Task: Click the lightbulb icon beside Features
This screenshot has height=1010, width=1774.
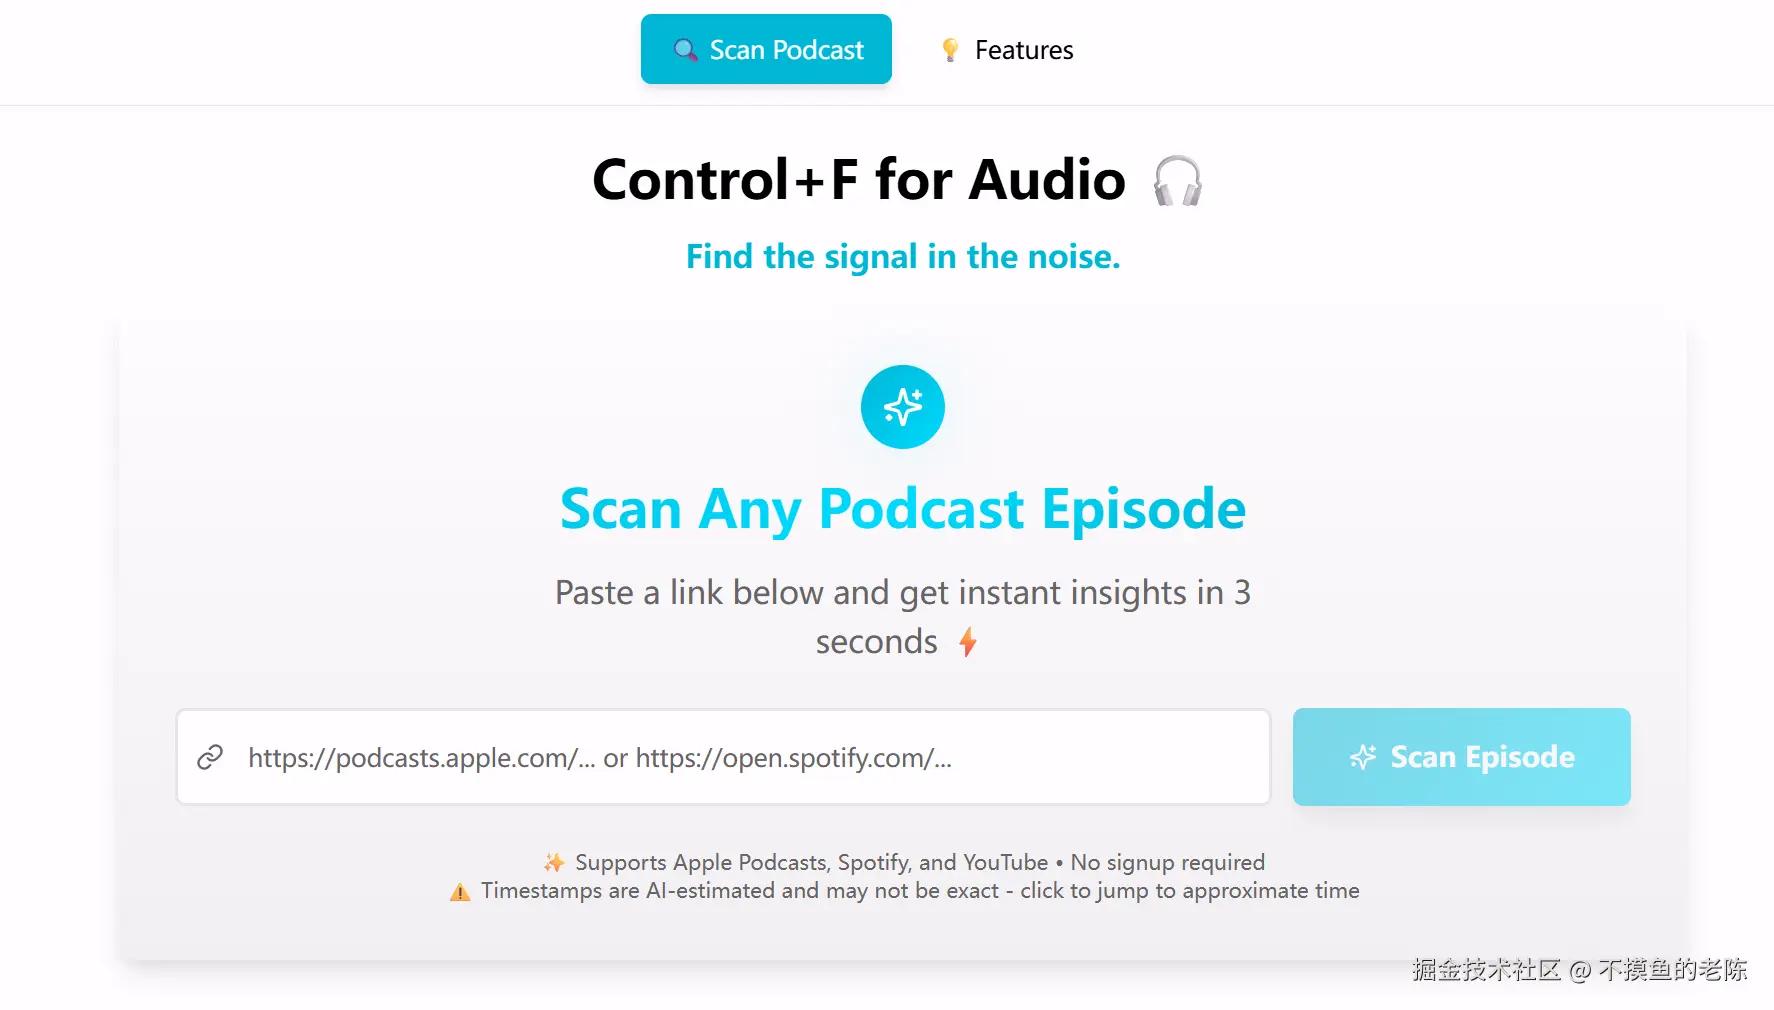Action: click(950, 50)
